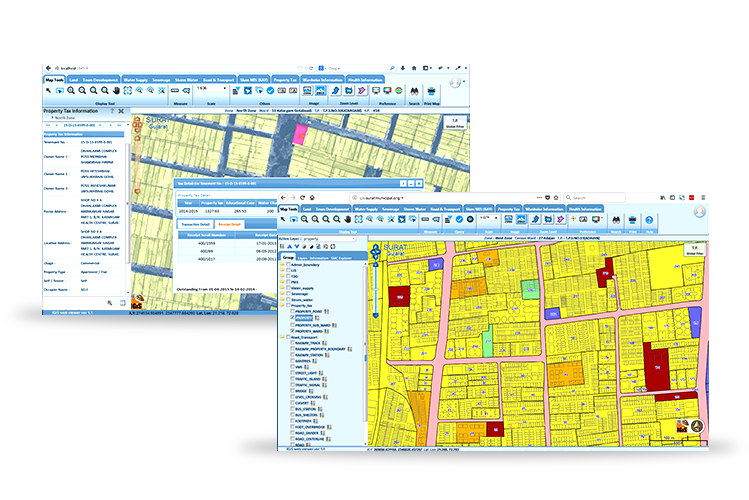
Task: Select the arrow pointer tool in front window
Action: [283, 219]
